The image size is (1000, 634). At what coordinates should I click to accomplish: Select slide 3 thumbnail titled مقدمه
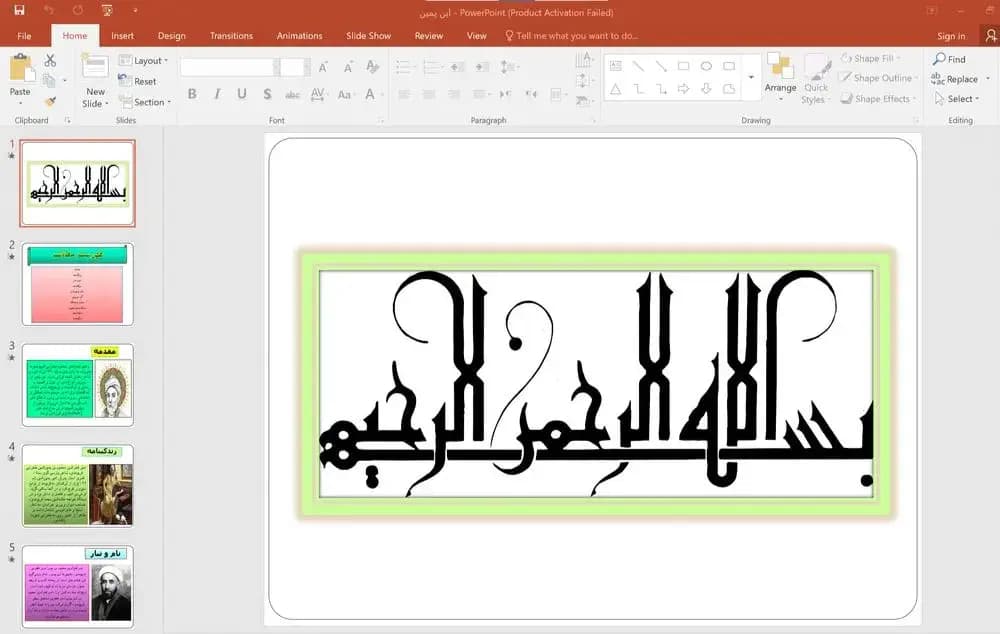(x=78, y=385)
